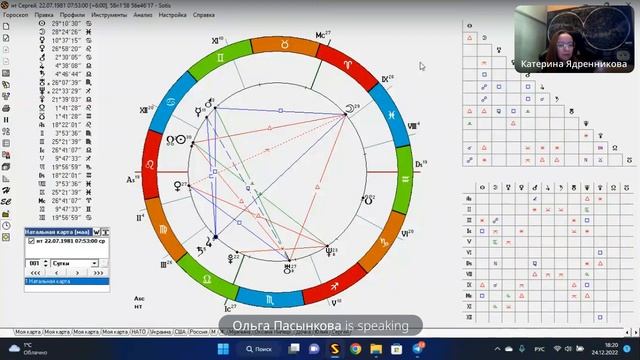Switch to the Украина chart tab
This screenshot has height=360, width=640.
coord(160,332)
